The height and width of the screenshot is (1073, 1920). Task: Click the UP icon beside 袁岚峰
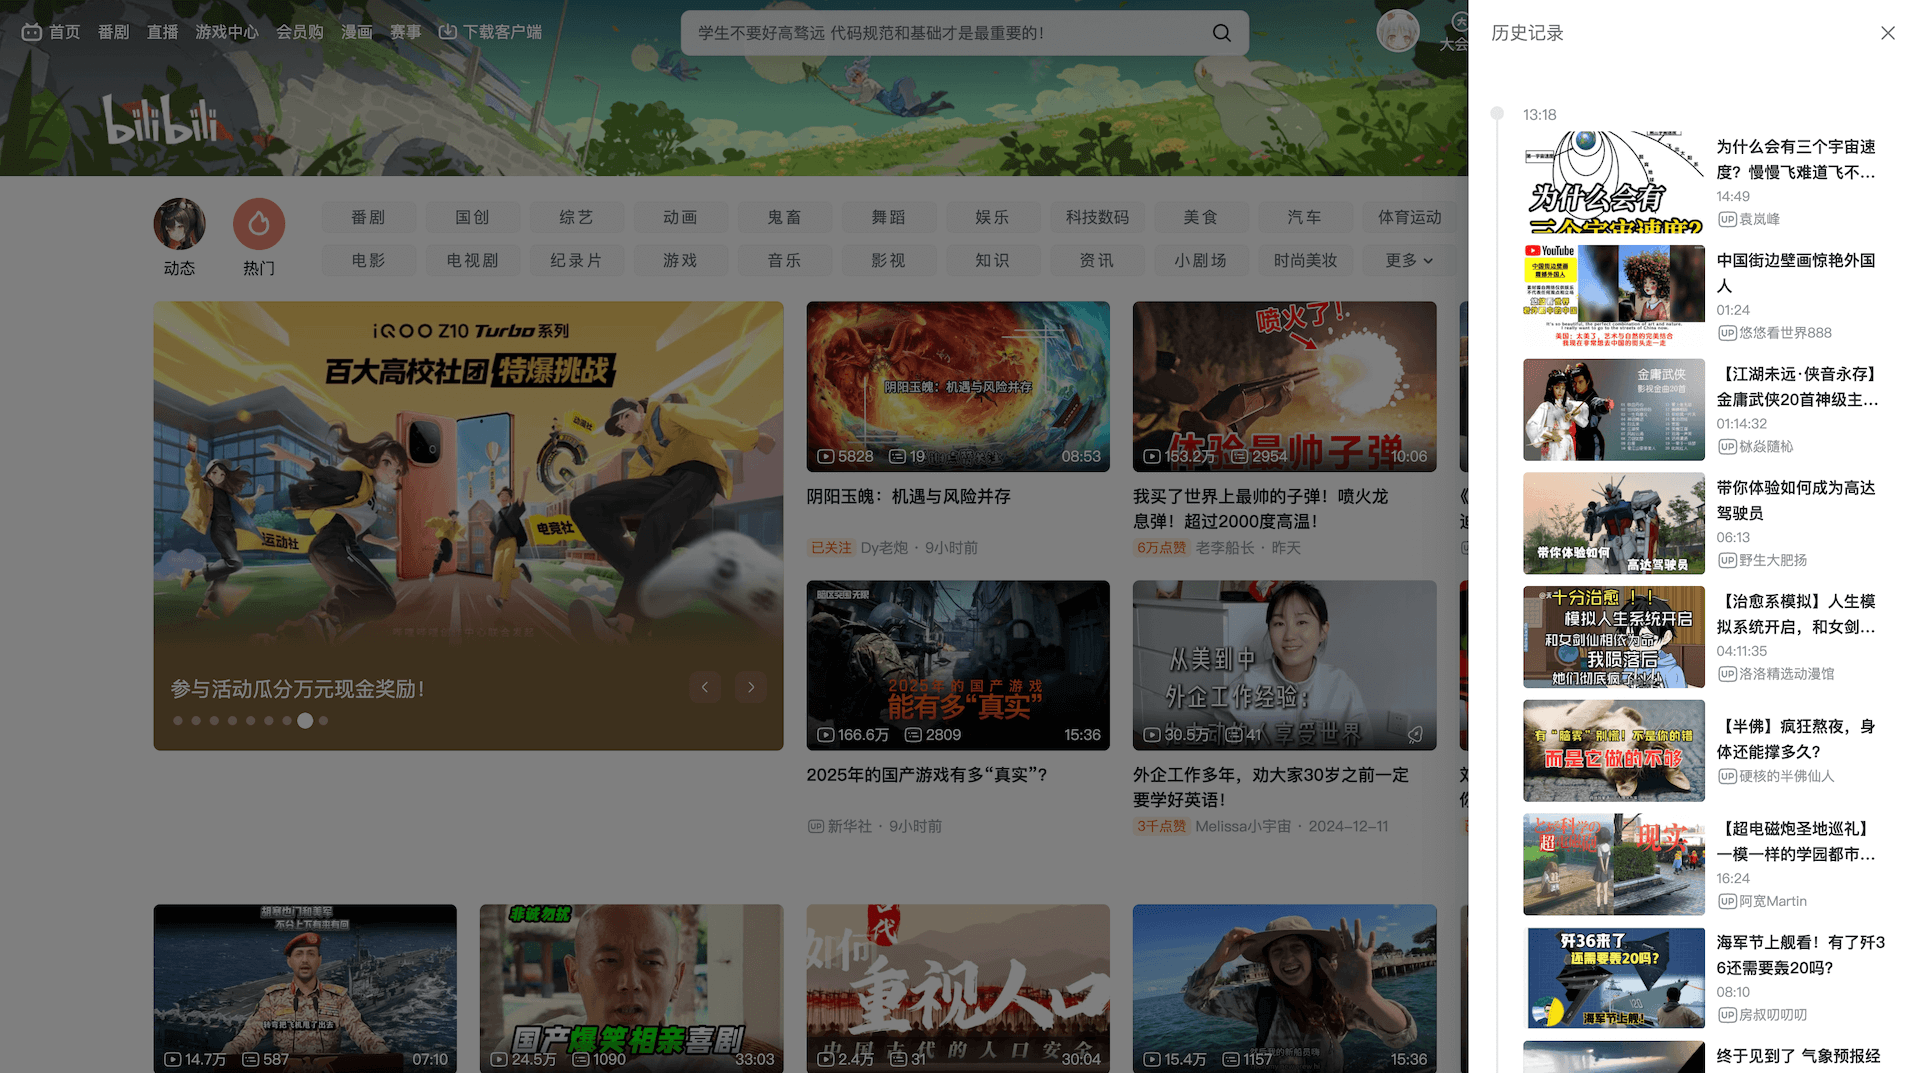pyautogui.click(x=1726, y=219)
